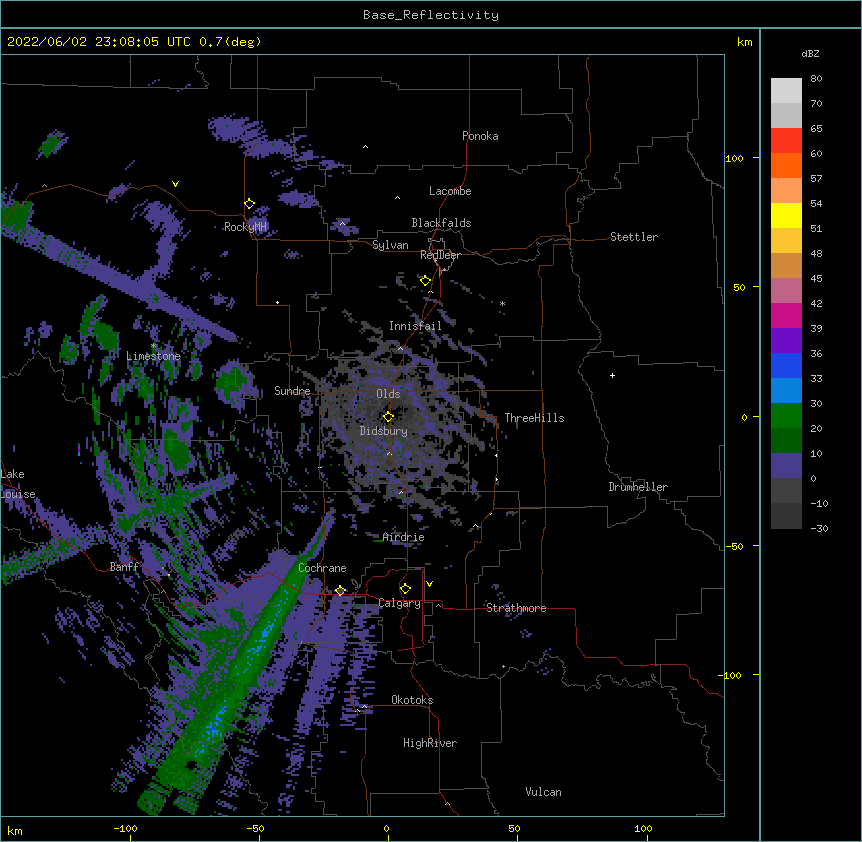862x842 pixels.
Task: Click the Calgary label
Action: click(x=399, y=603)
